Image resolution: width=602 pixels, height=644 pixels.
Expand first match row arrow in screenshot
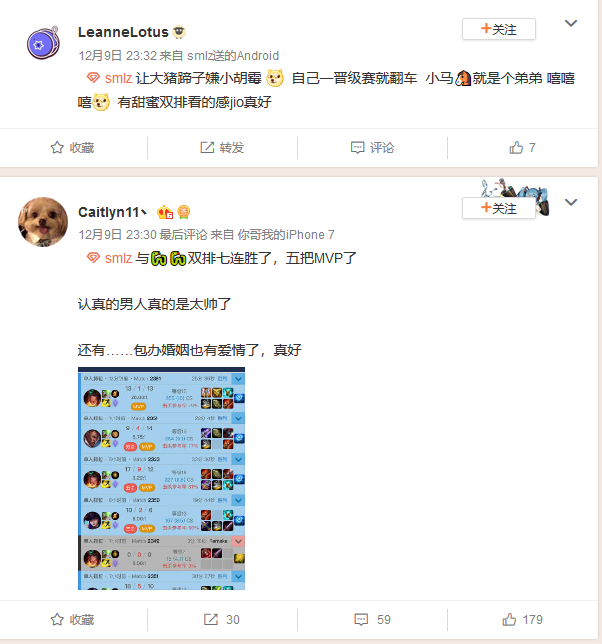[x=238, y=378]
